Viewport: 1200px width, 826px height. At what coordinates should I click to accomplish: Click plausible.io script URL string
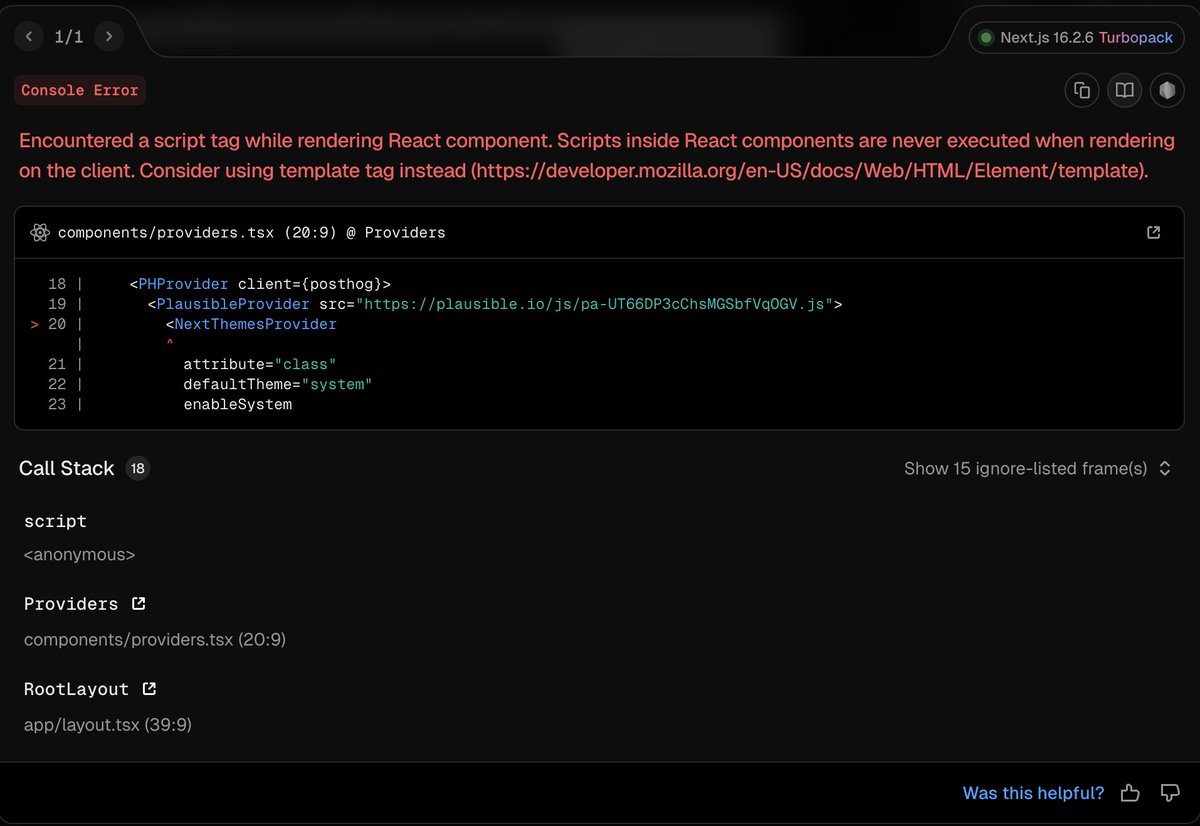pyautogui.click(x=596, y=304)
